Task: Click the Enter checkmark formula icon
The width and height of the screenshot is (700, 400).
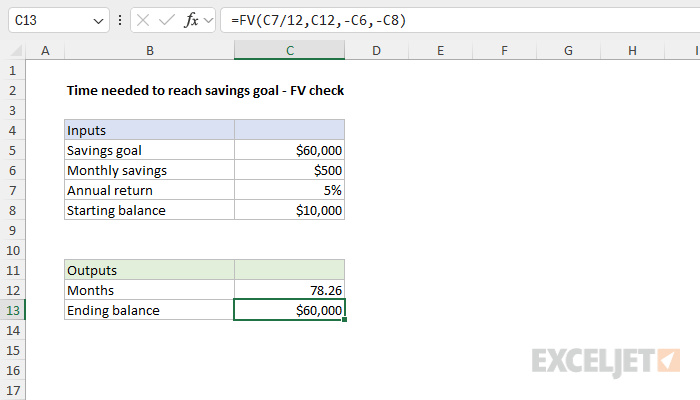Action: [167, 20]
